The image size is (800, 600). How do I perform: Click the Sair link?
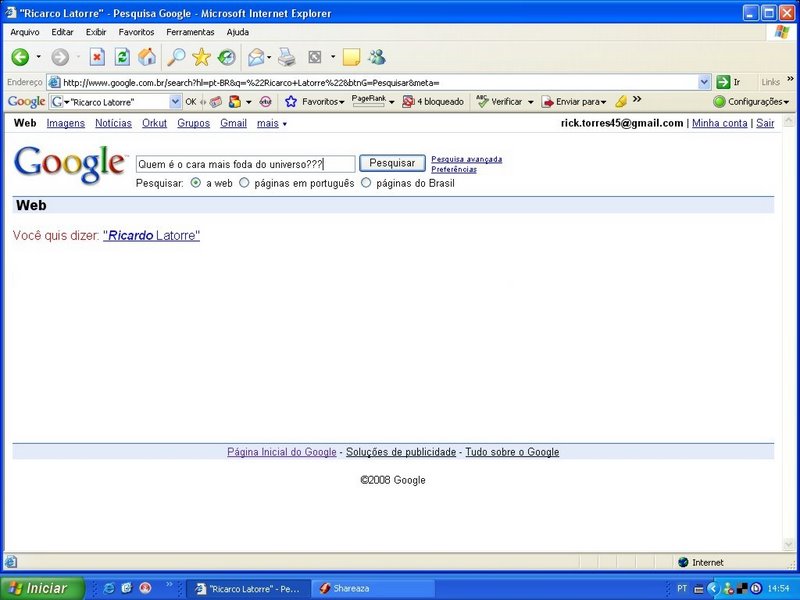tap(765, 123)
